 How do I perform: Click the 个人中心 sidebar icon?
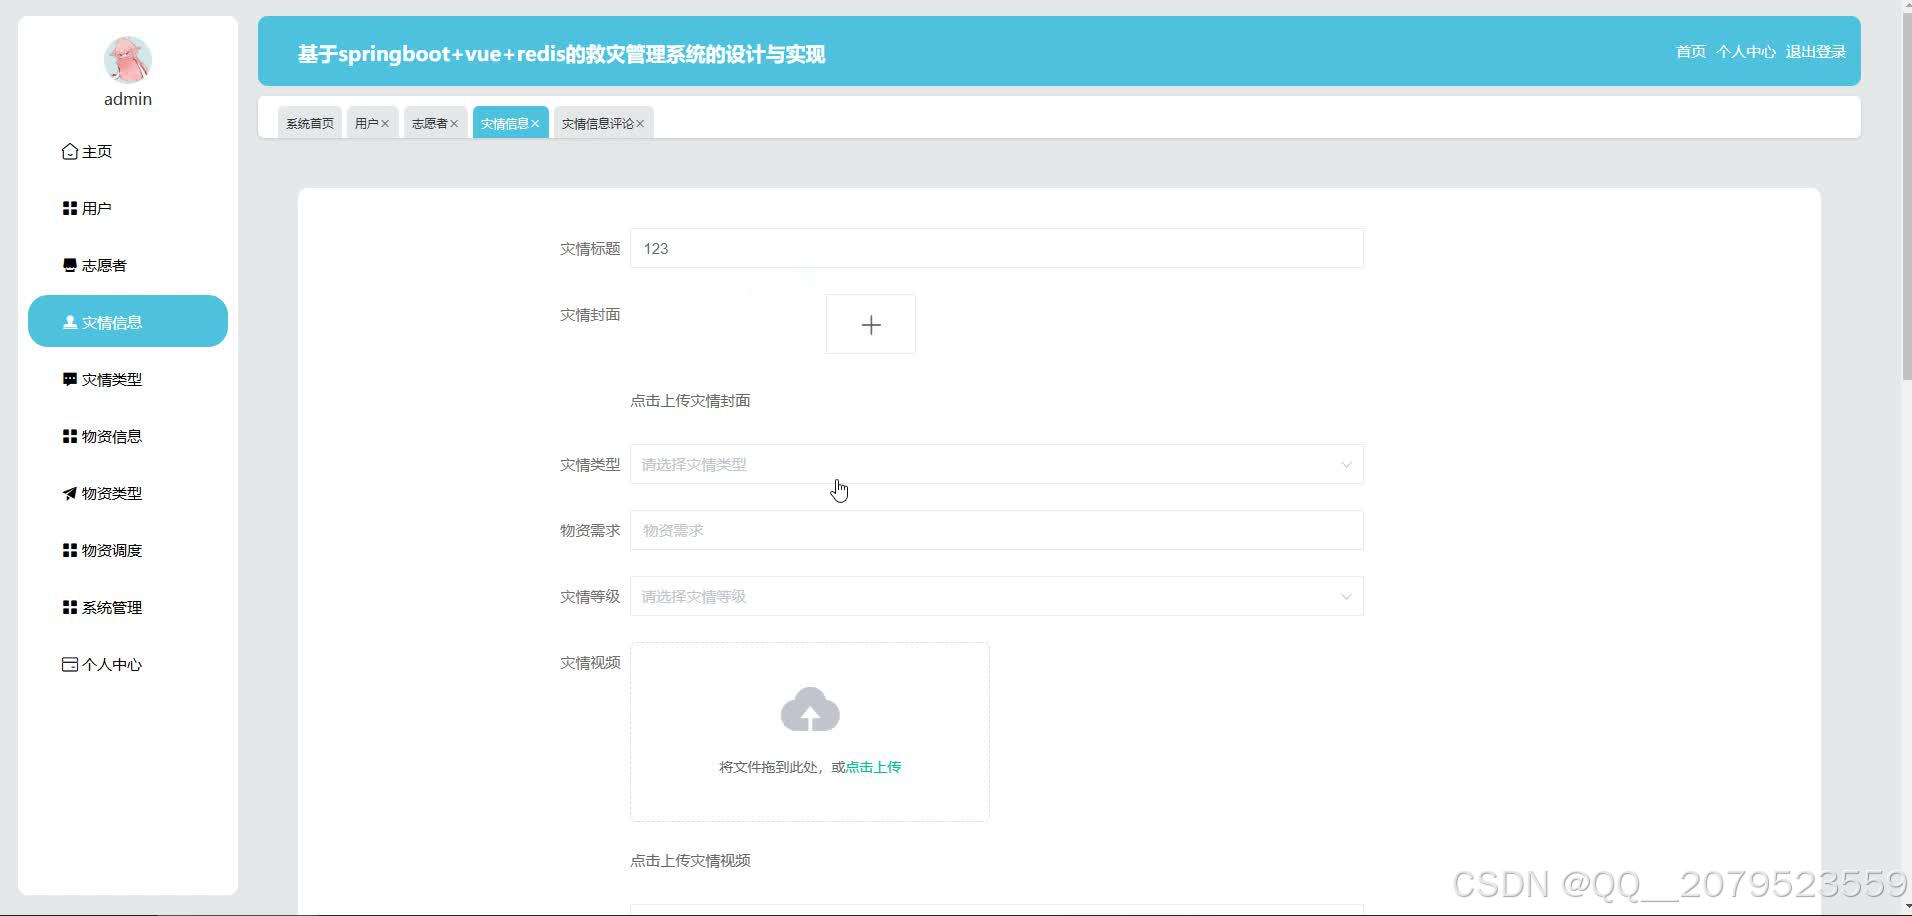click(x=68, y=663)
